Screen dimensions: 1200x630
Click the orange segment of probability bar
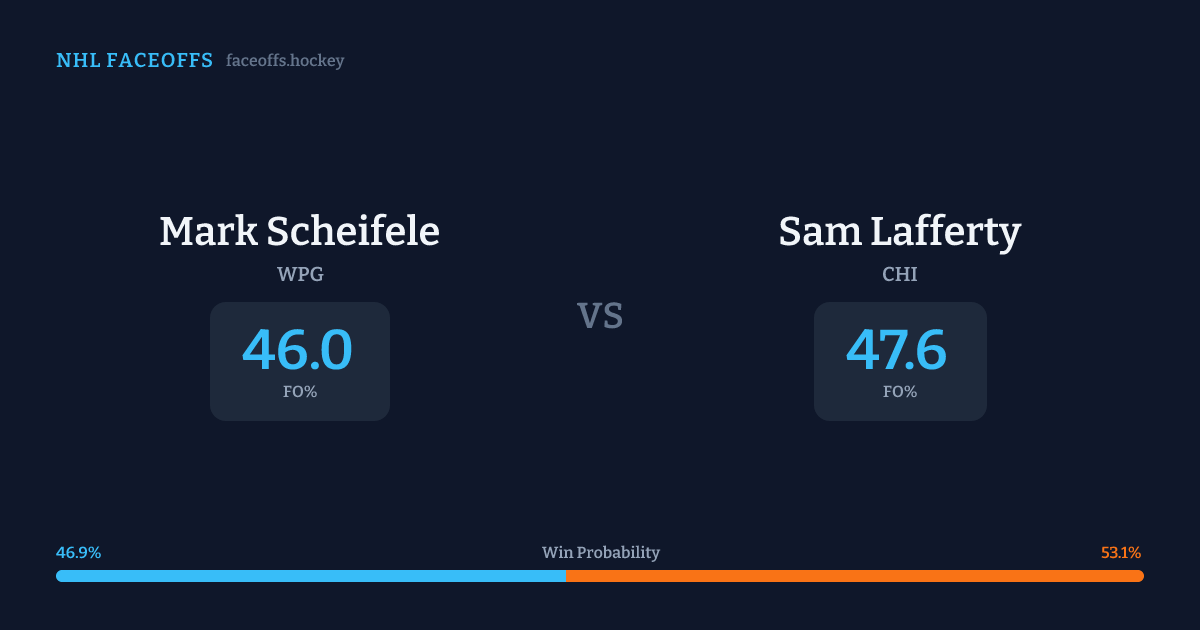point(855,576)
